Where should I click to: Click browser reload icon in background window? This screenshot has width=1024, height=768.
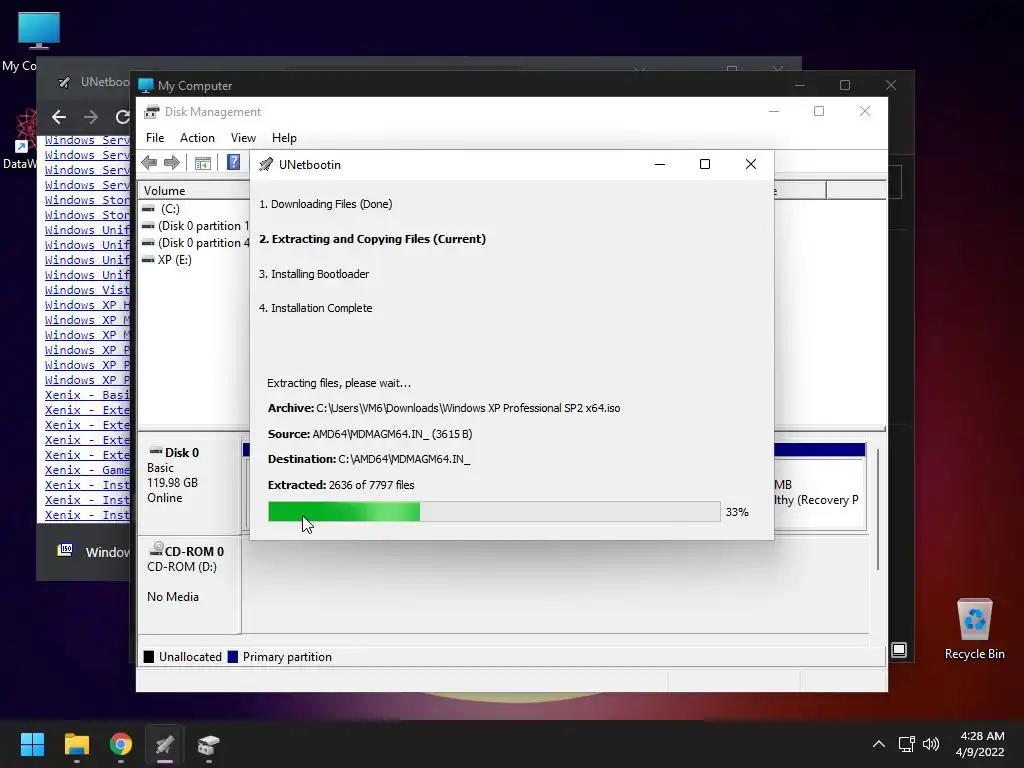click(x=122, y=117)
